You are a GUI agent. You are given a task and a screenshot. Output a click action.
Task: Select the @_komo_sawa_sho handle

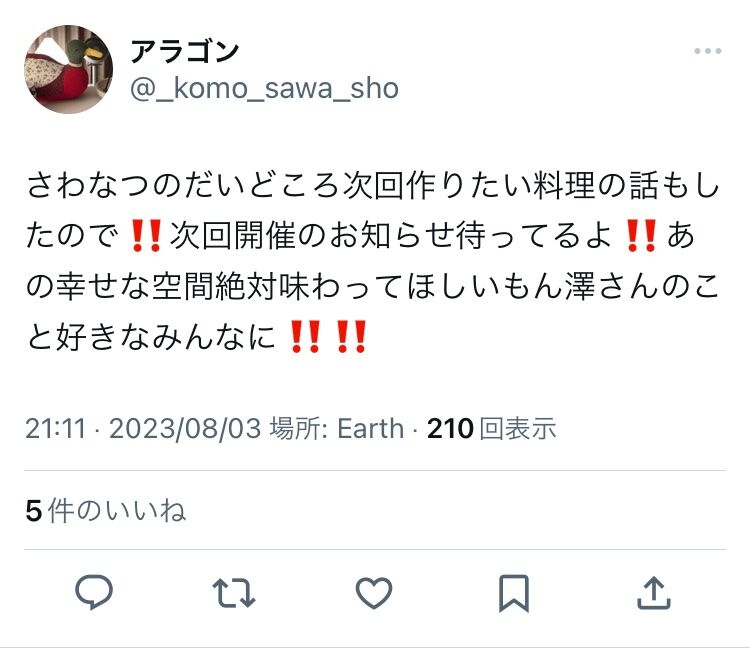264,88
